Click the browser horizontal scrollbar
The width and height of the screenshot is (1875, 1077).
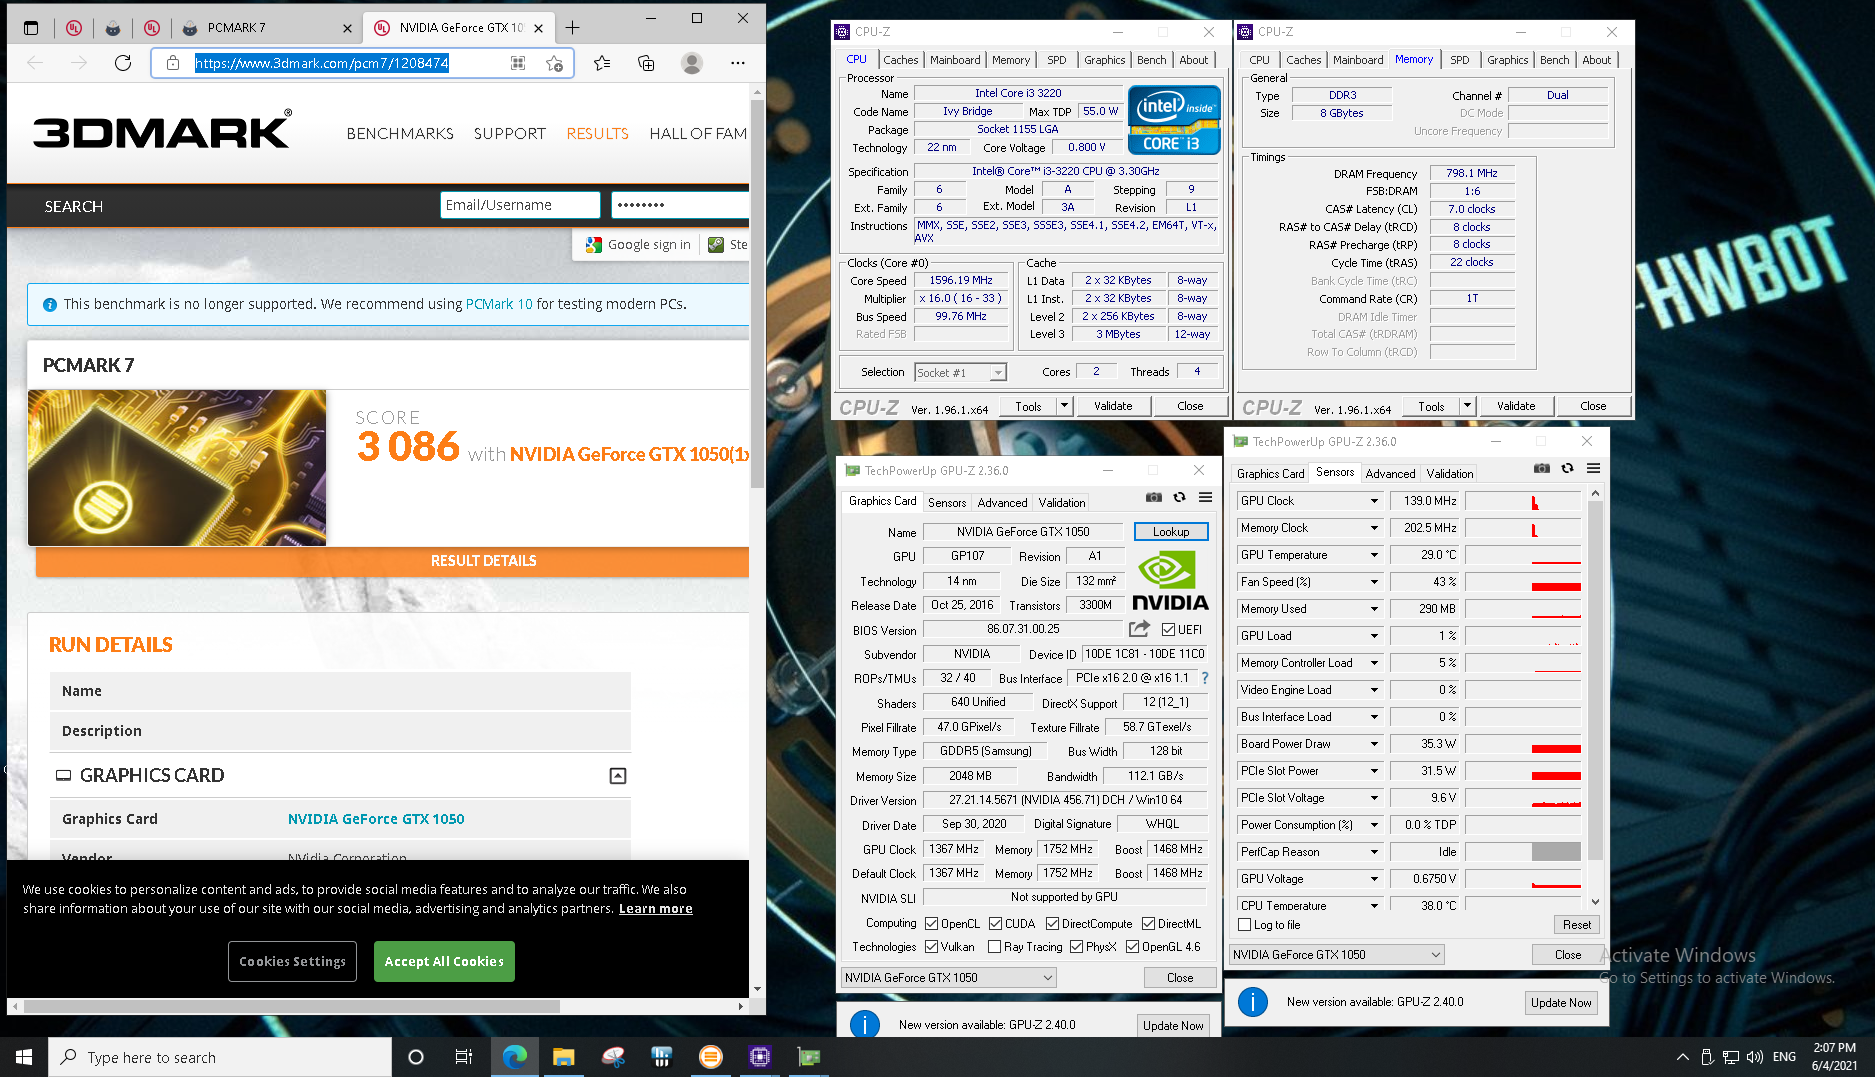coord(290,1006)
